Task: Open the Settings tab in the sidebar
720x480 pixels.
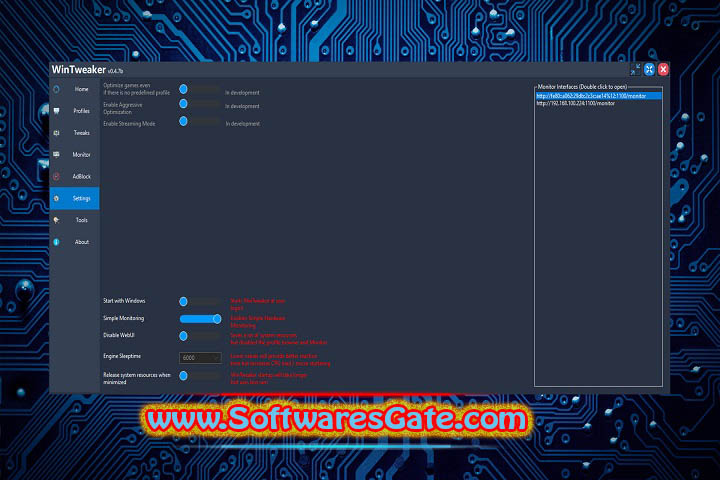Action: [74, 198]
